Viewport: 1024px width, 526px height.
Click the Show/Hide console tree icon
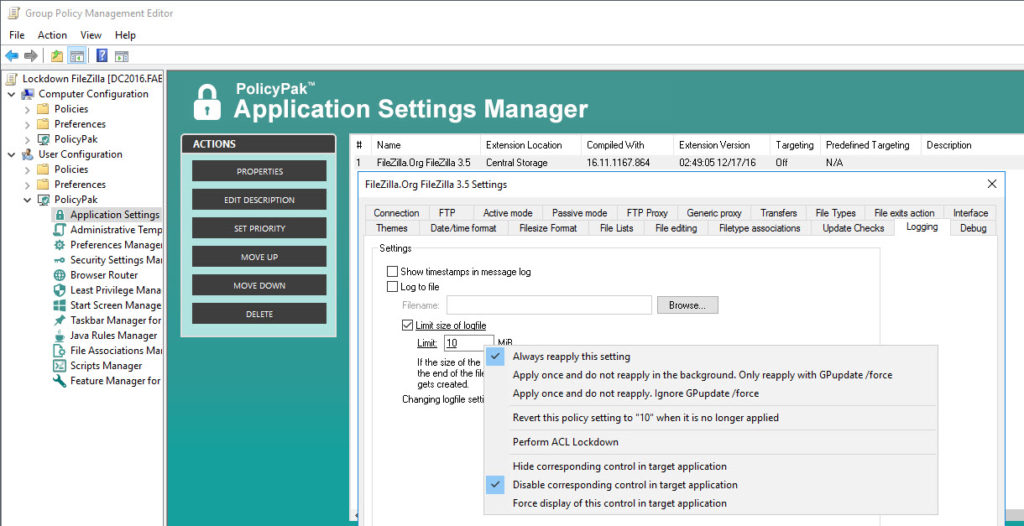pyautogui.click(x=76, y=56)
